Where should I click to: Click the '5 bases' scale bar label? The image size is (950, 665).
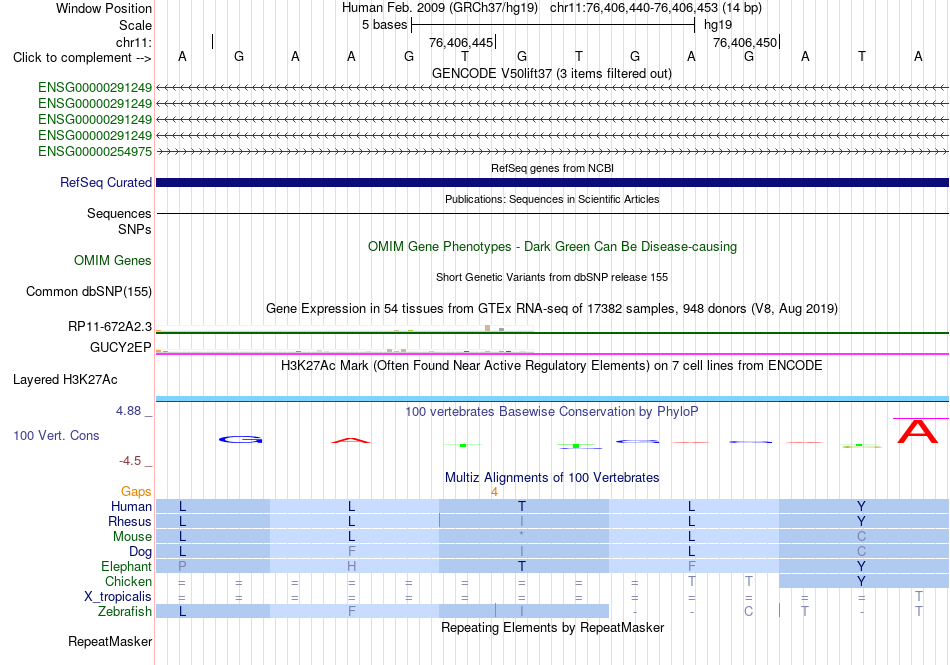[x=385, y=25]
